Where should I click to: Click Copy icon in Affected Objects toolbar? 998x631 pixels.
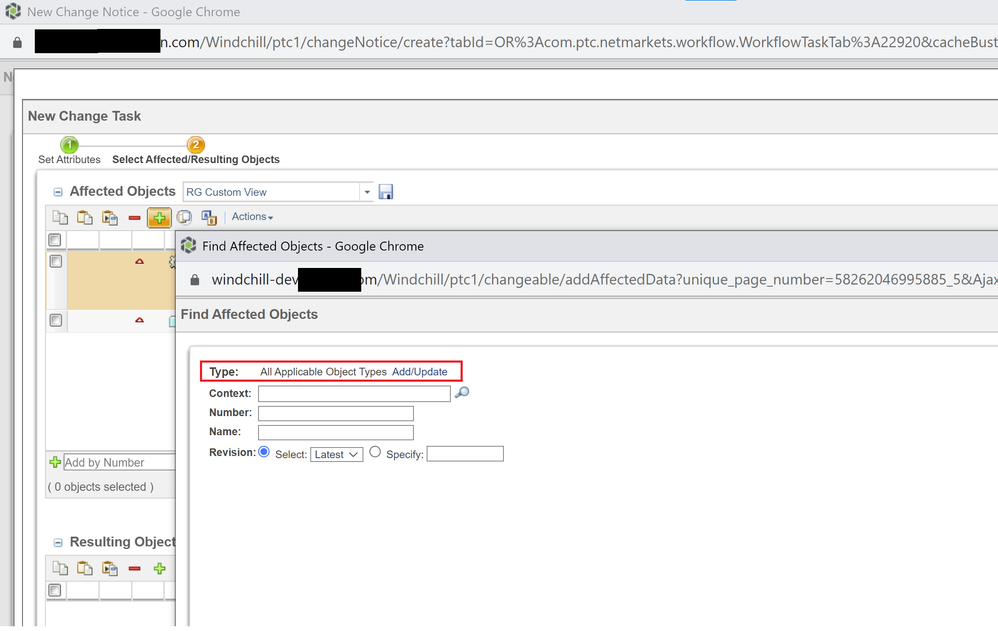(x=60, y=218)
